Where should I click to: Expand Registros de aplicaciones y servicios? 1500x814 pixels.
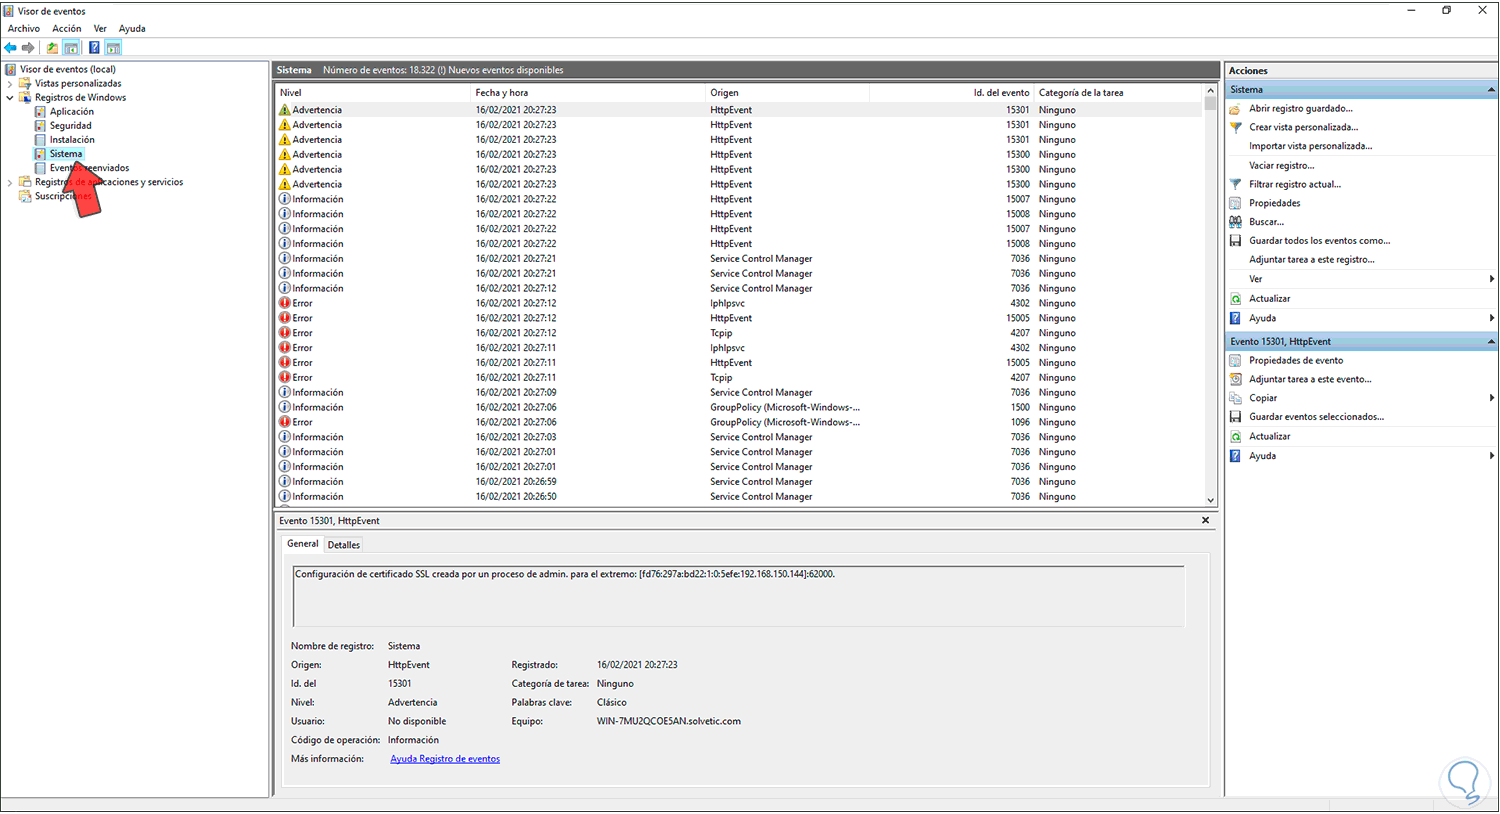[x=8, y=181]
